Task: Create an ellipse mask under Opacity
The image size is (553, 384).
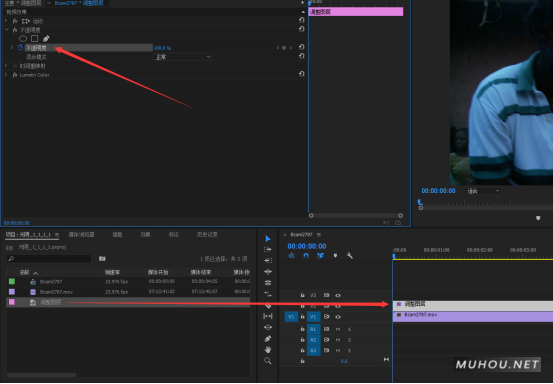Action: tap(23, 38)
